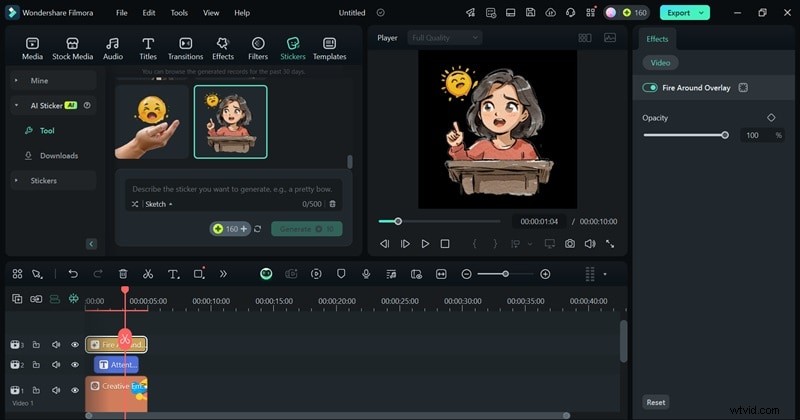Delete selected clip with trash icon
The height and width of the screenshot is (420, 800).
pos(123,274)
